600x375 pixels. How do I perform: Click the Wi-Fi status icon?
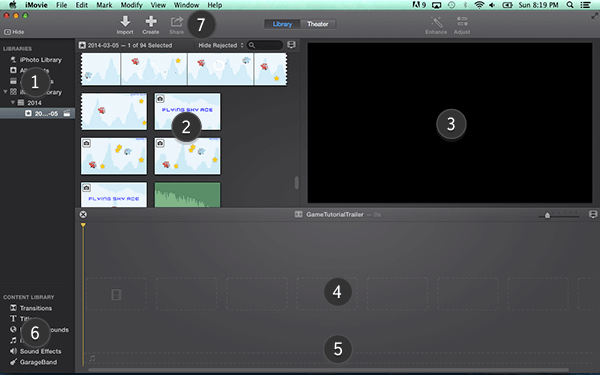pyautogui.click(x=479, y=5)
